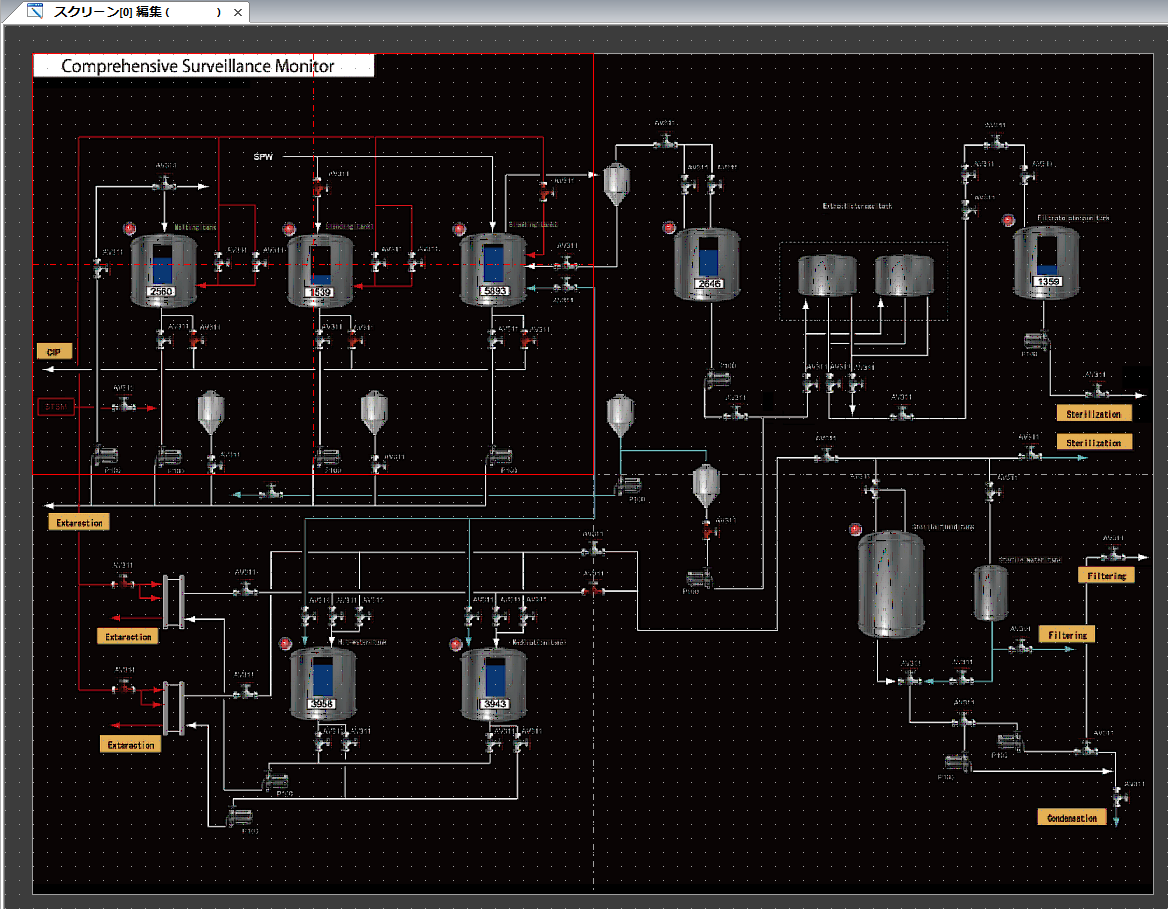This screenshot has height=909, width=1168.
Task: Click the tank with value 3943
Action: (494, 684)
